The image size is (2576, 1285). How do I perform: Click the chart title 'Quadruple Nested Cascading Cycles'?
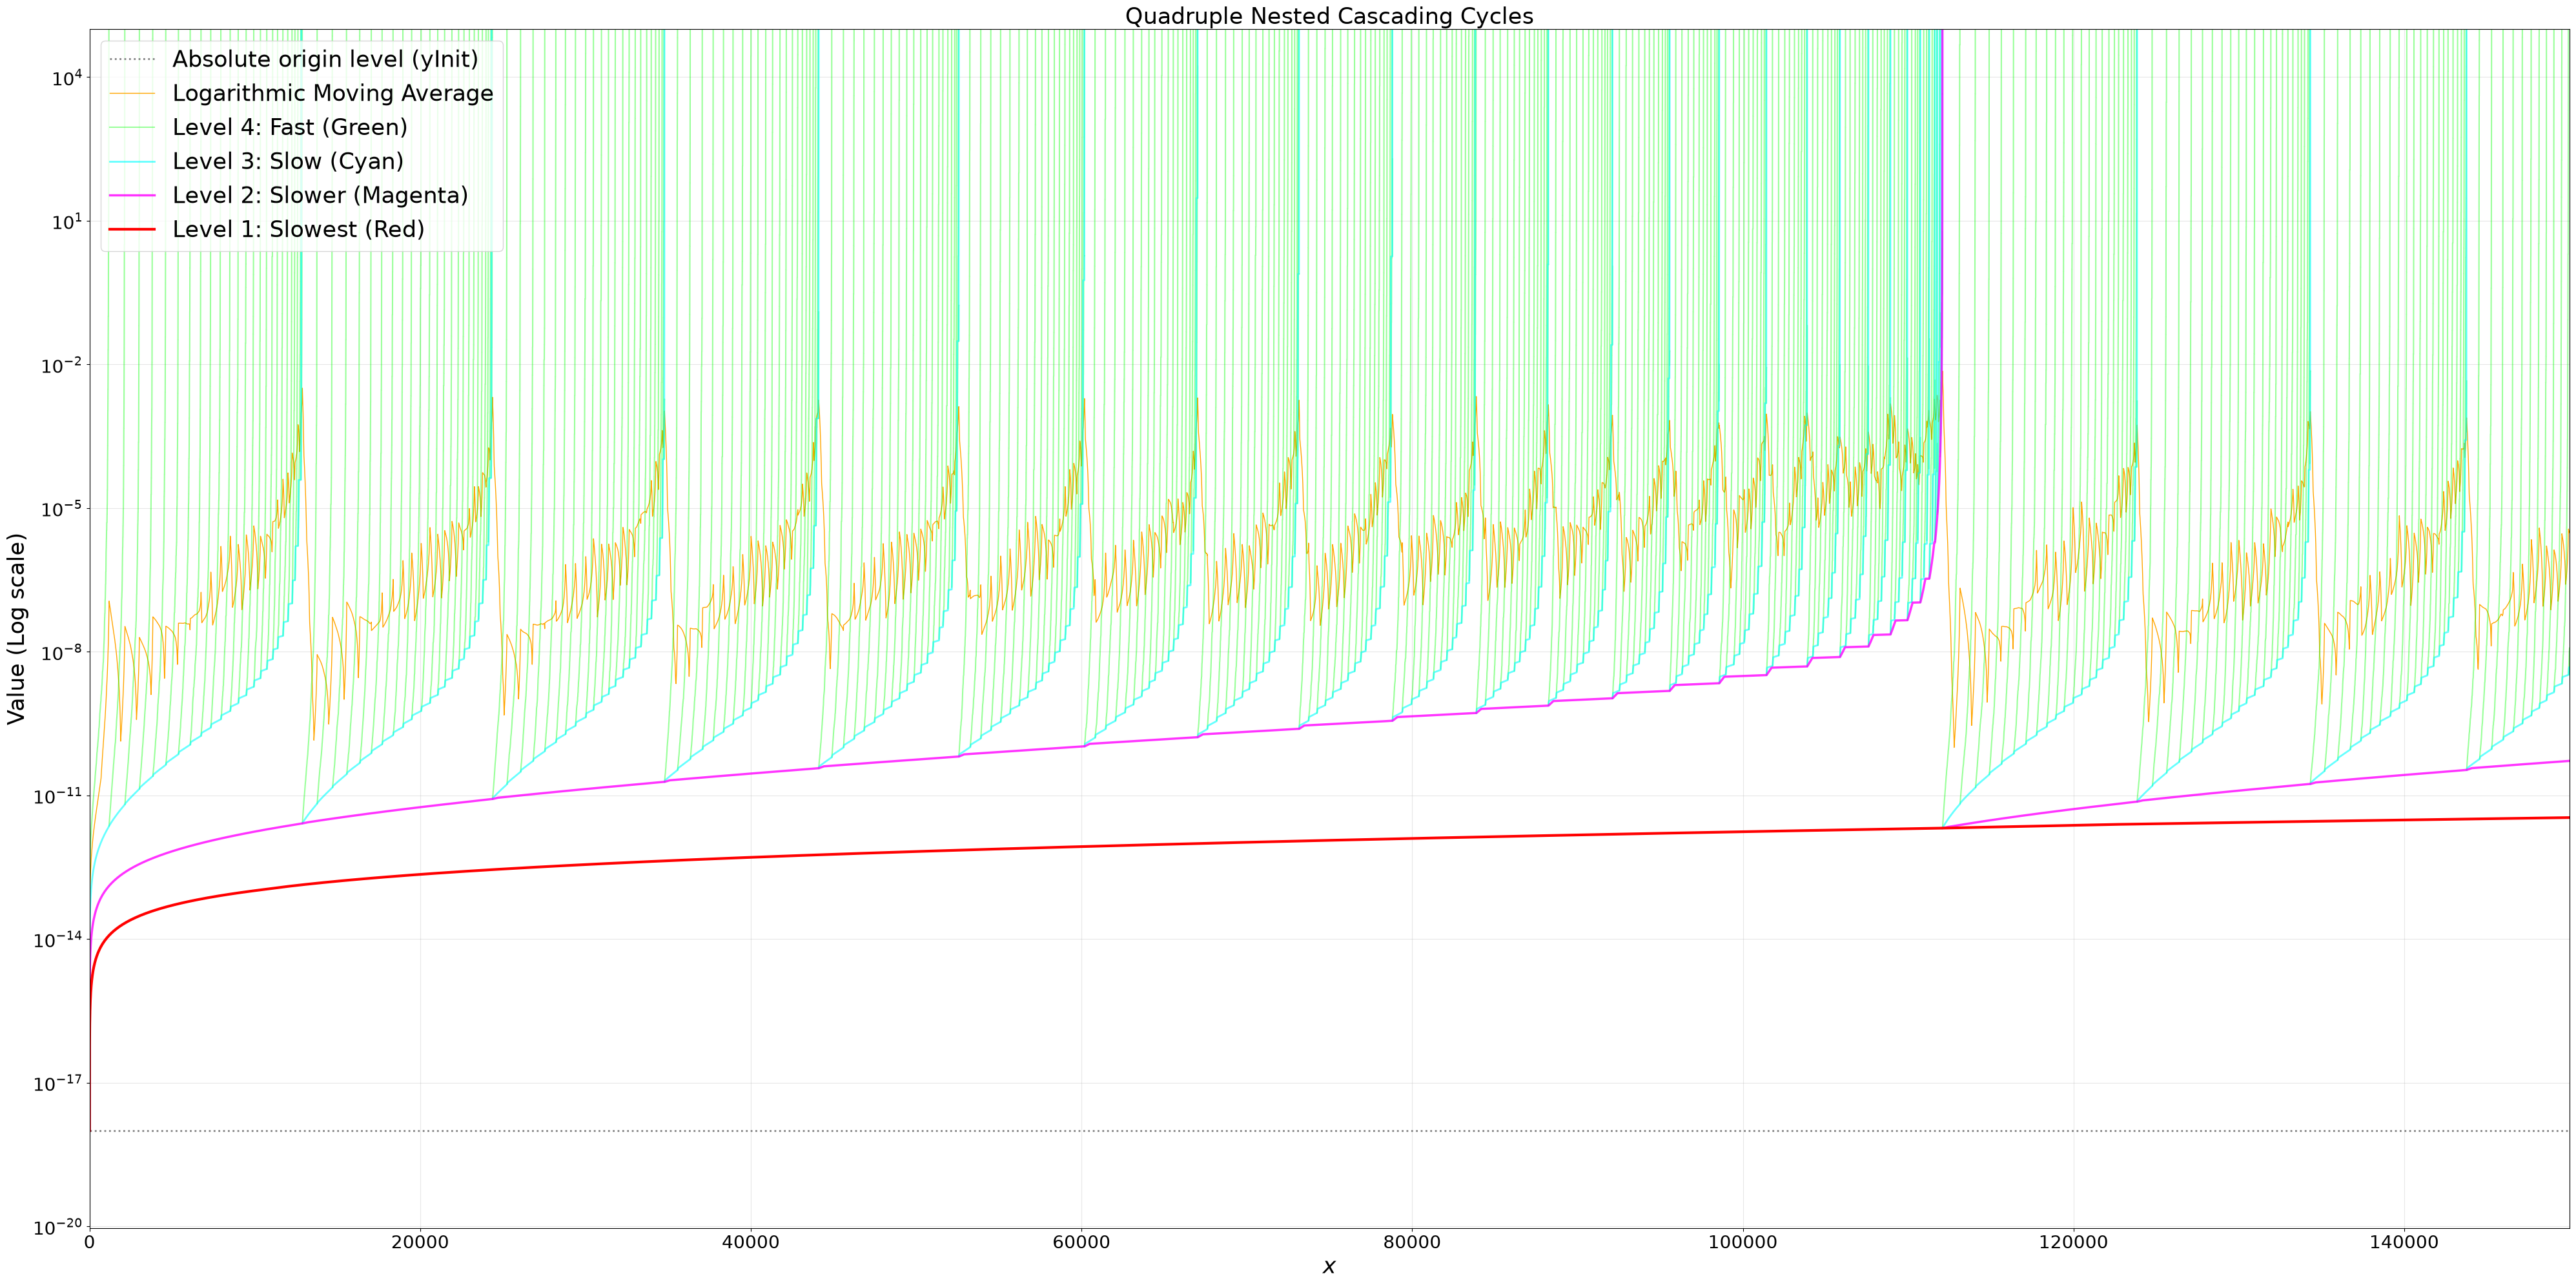pos(1329,16)
